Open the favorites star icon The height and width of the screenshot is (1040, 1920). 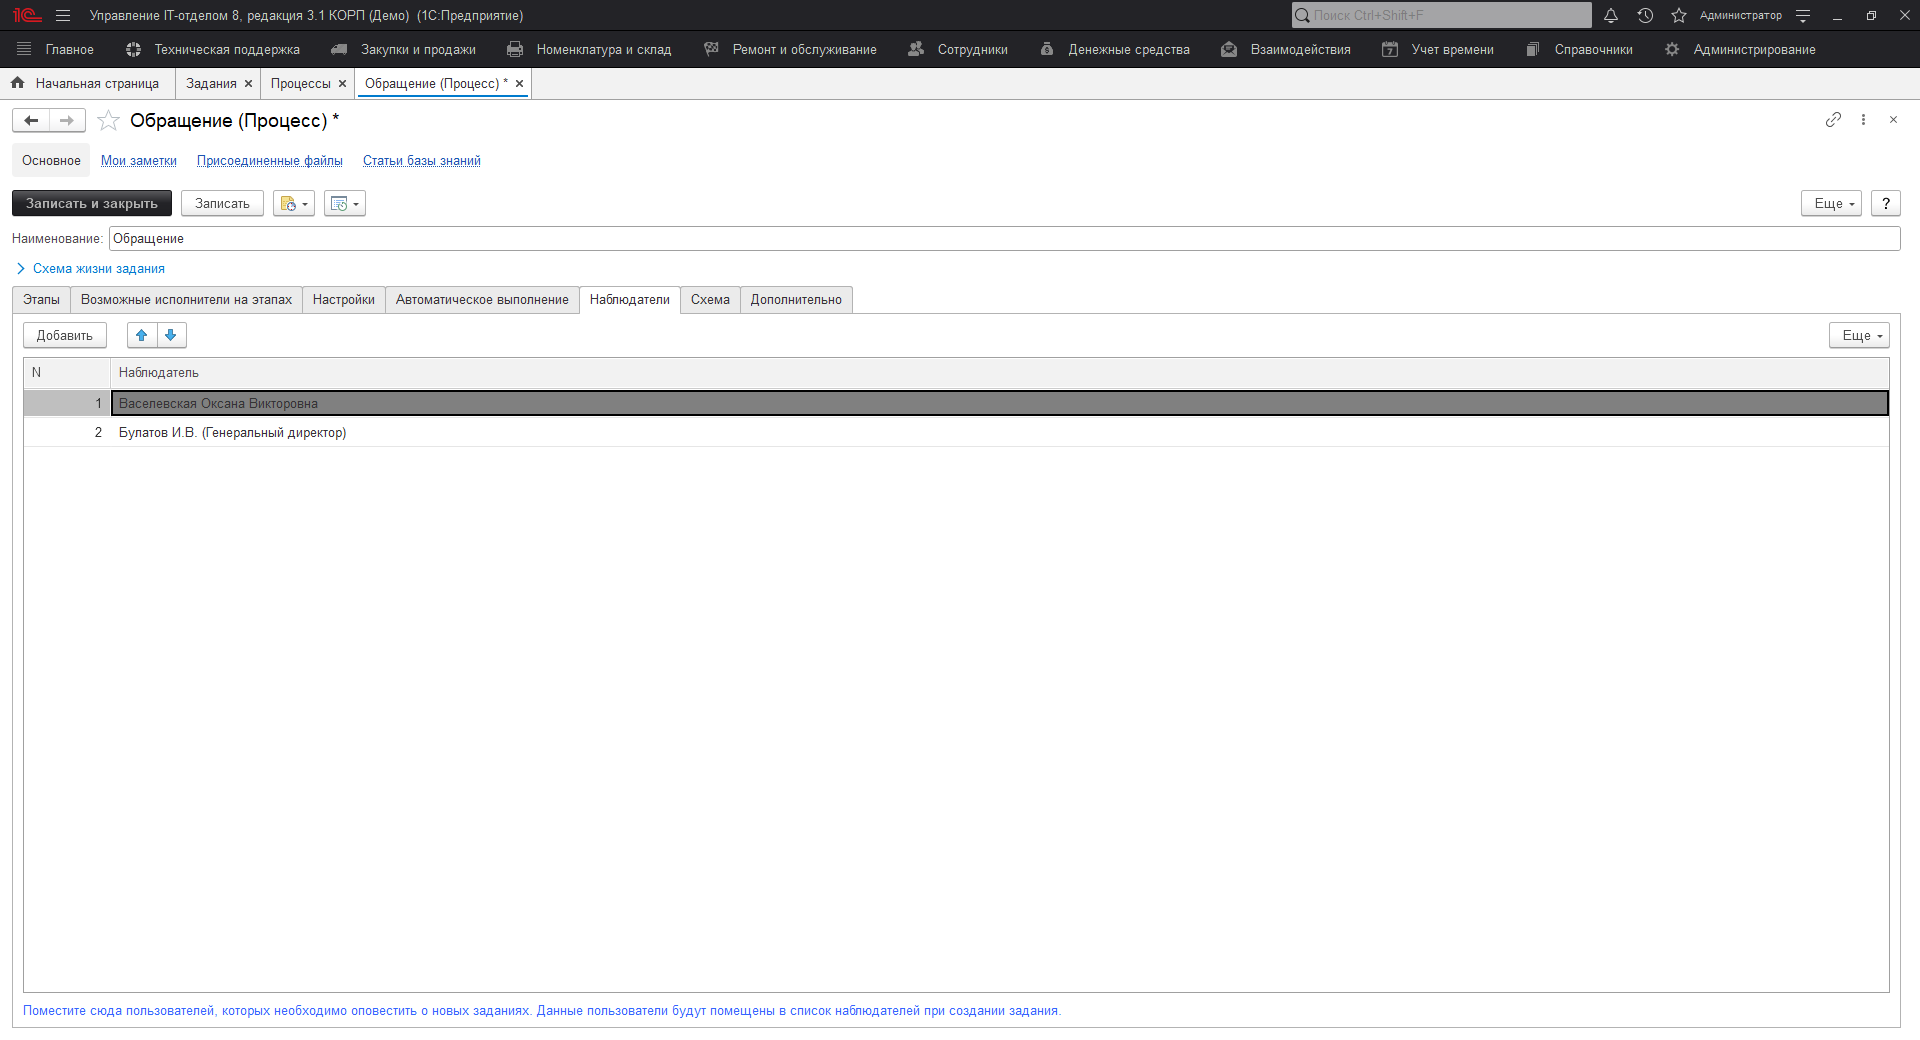pyautogui.click(x=1678, y=15)
